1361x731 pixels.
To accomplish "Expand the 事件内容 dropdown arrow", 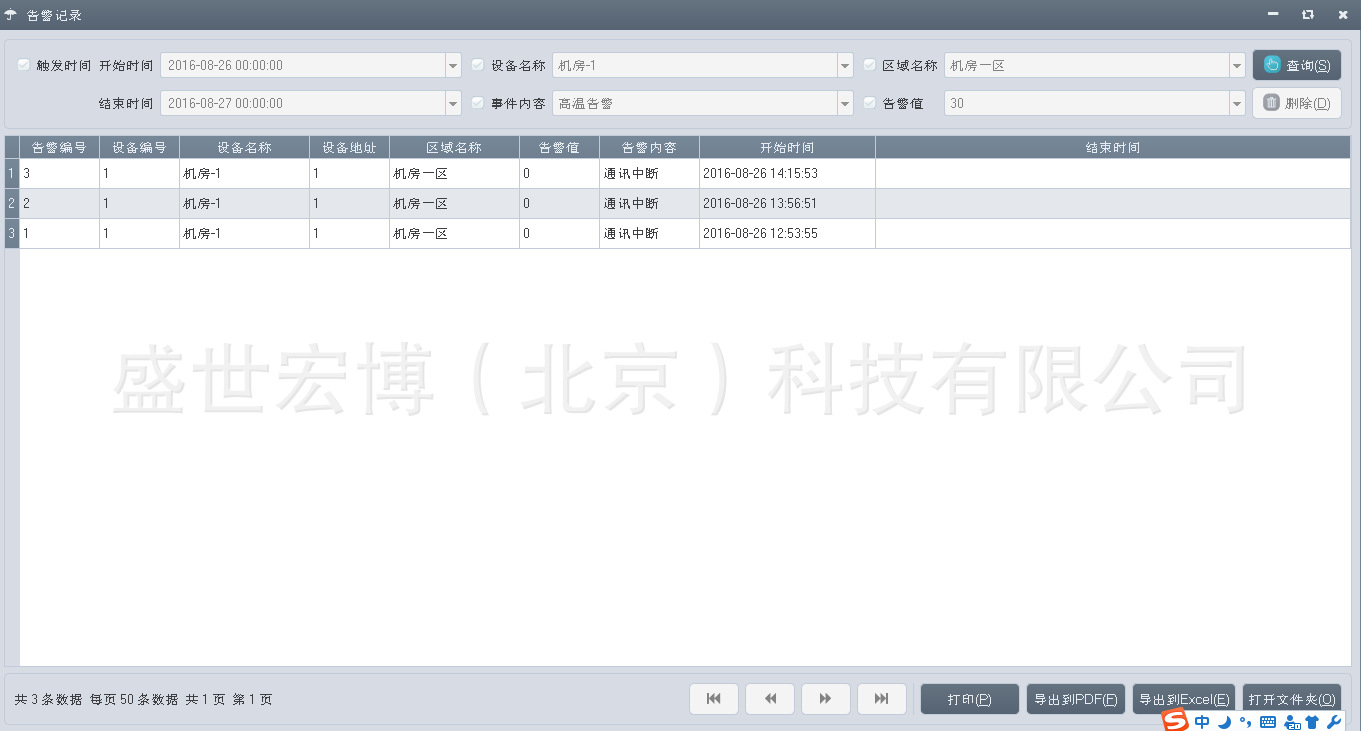I will [845, 103].
